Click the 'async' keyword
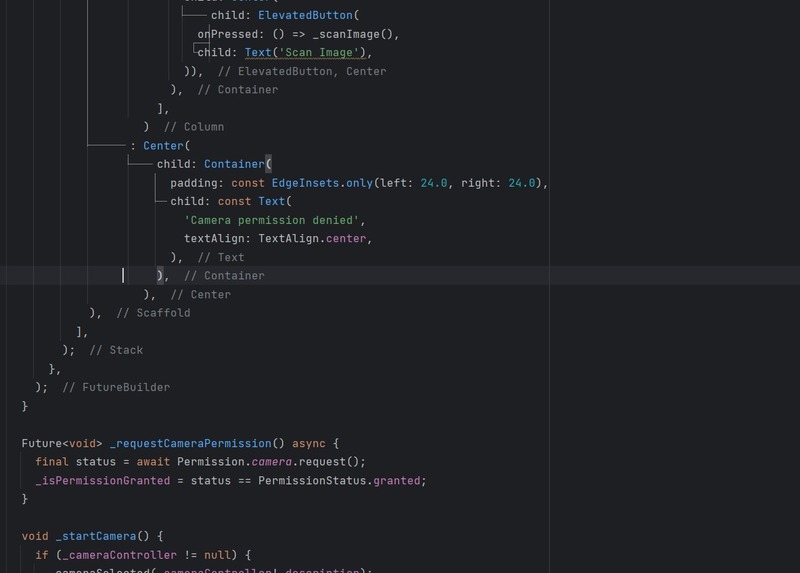Screen dimensions: 800x573 click(309, 443)
